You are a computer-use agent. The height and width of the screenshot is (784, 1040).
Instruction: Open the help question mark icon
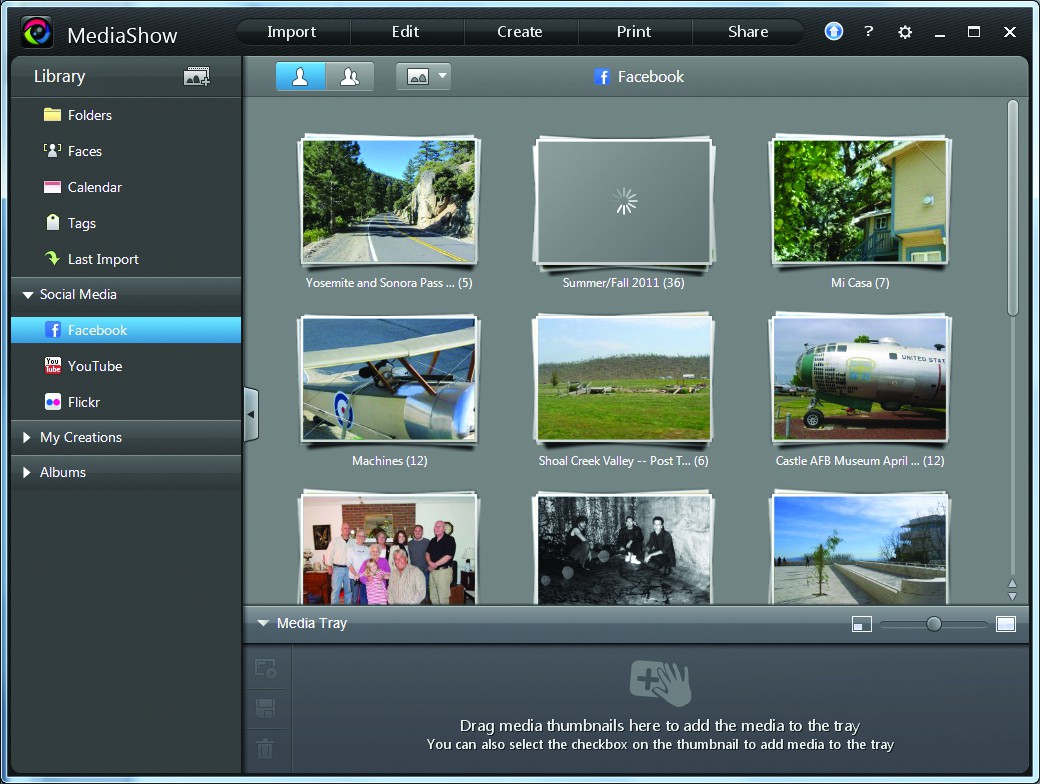pos(868,32)
